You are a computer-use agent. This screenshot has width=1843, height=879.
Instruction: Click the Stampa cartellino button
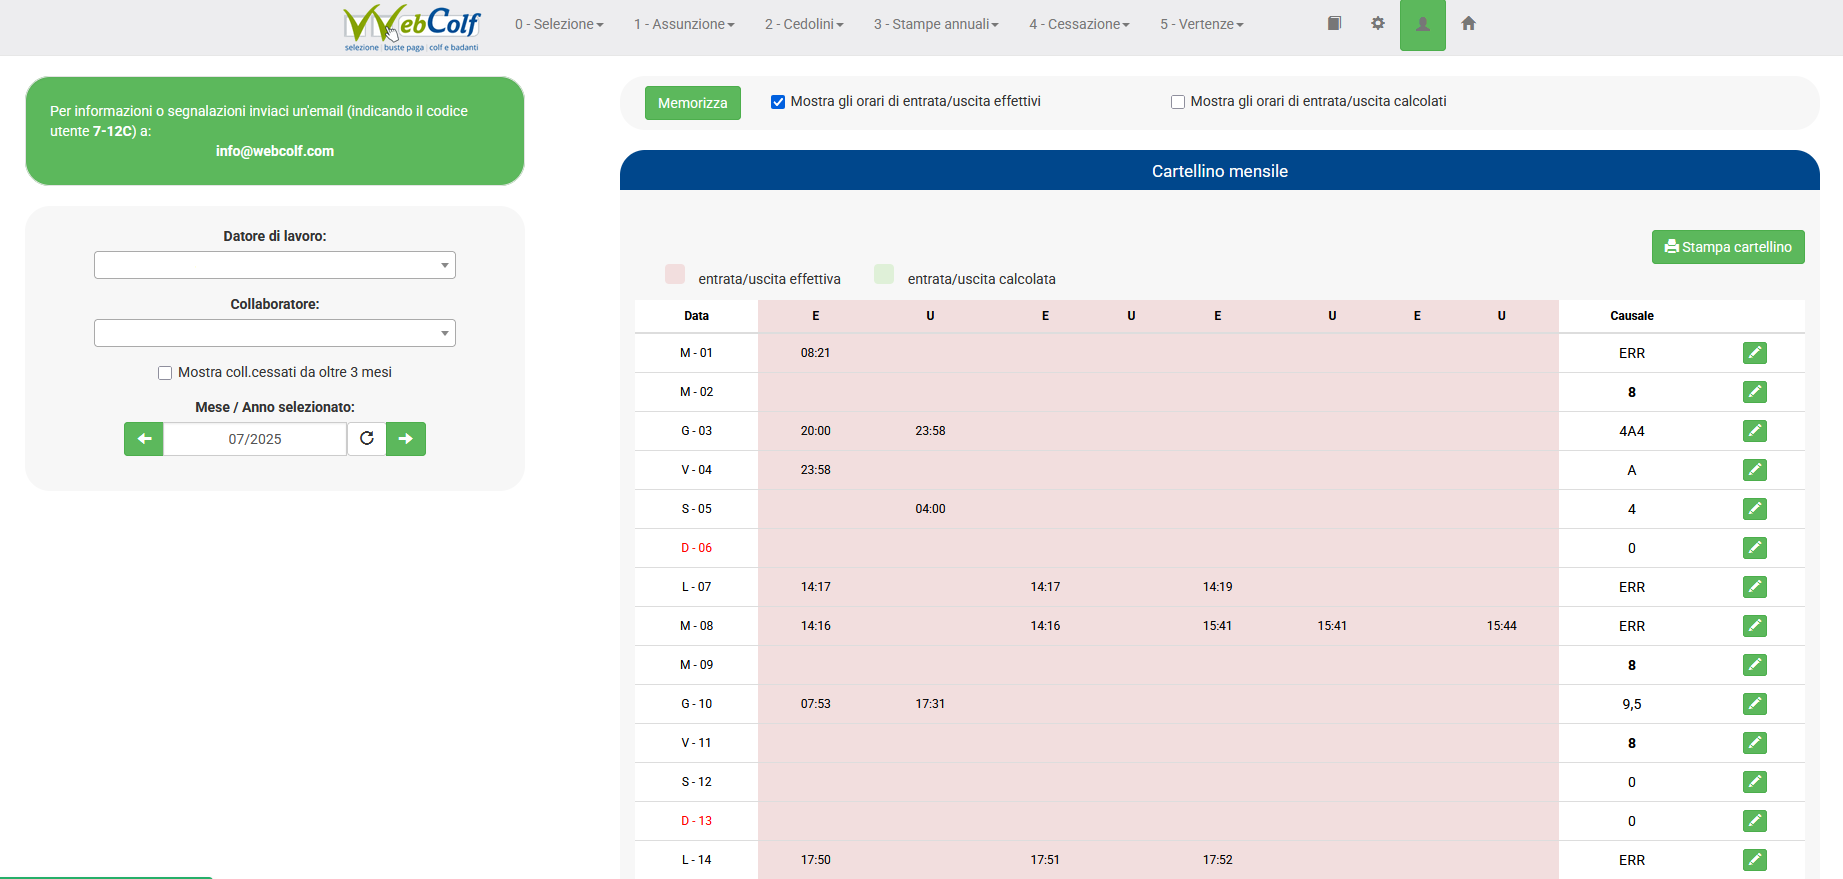pyautogui.click(x=1727, y=247)
